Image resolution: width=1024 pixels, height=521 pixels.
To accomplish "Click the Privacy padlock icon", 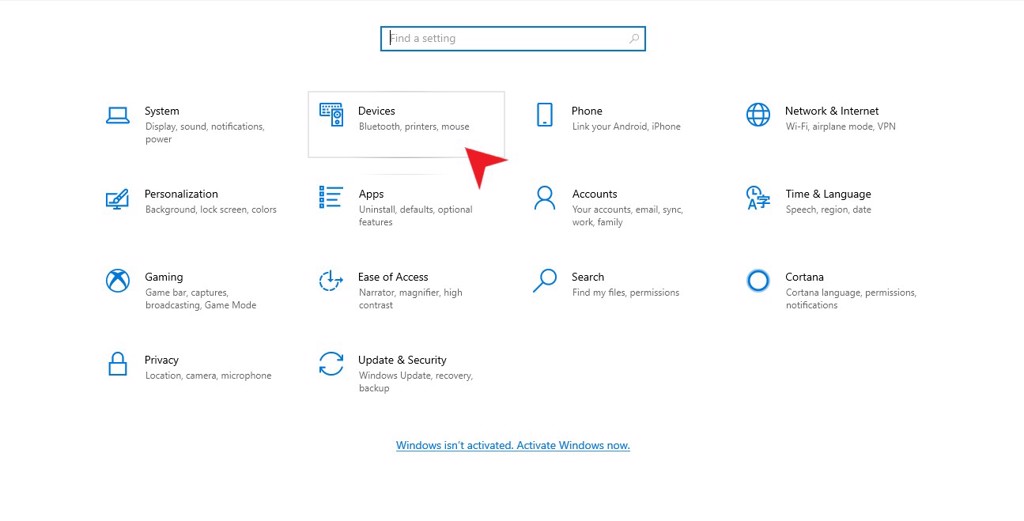I will tap(118, 364).
